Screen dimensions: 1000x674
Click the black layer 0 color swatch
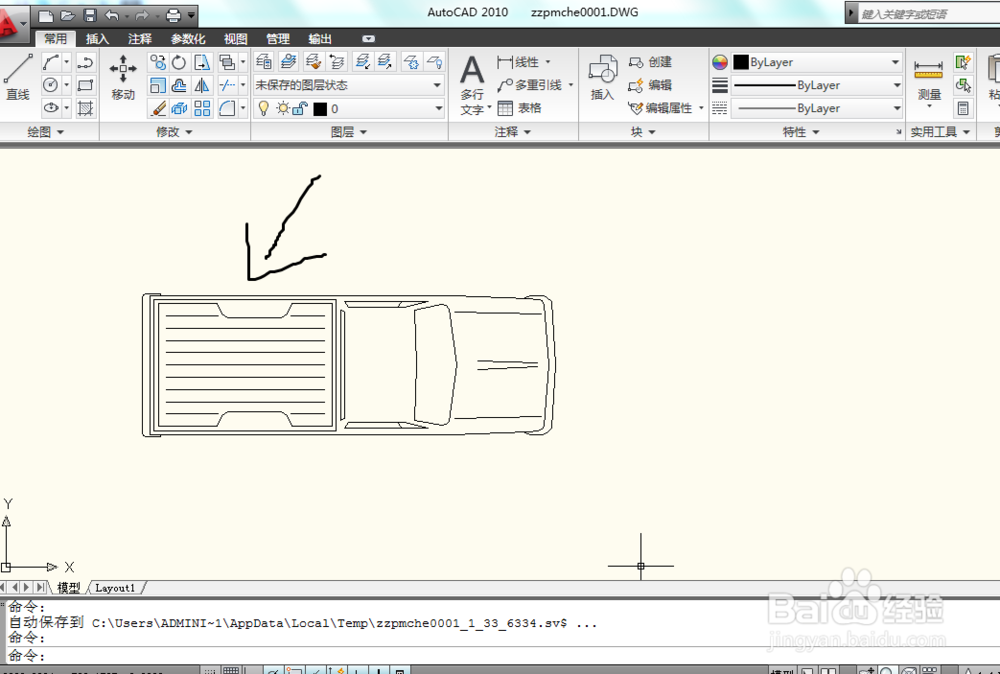[x=320, y=109]
